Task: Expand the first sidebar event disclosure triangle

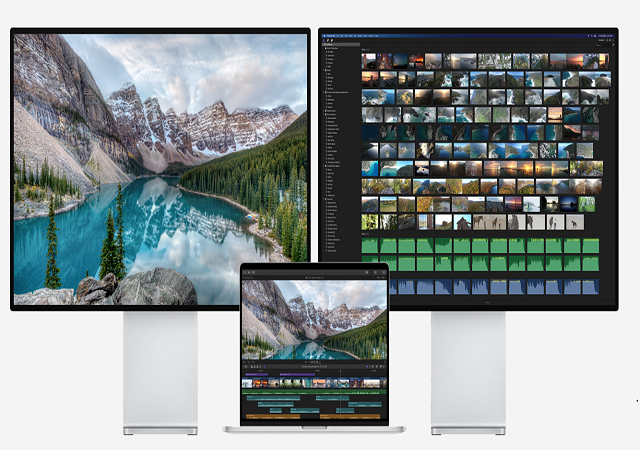Action: click(325, 48)
